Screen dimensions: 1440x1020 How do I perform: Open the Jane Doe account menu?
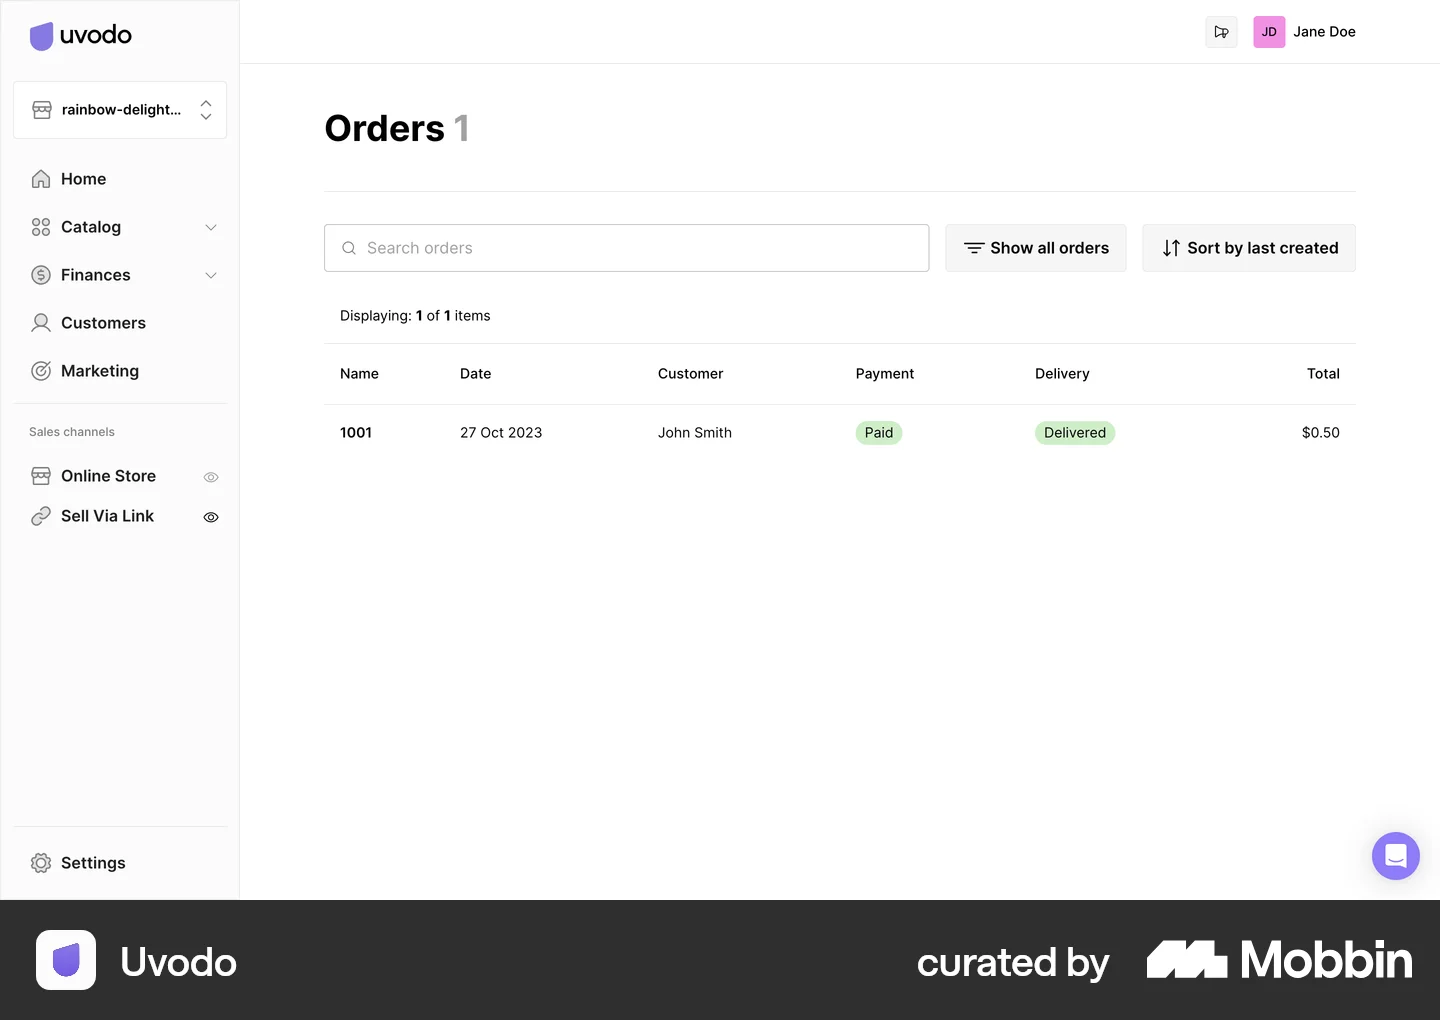(1324, 32)
